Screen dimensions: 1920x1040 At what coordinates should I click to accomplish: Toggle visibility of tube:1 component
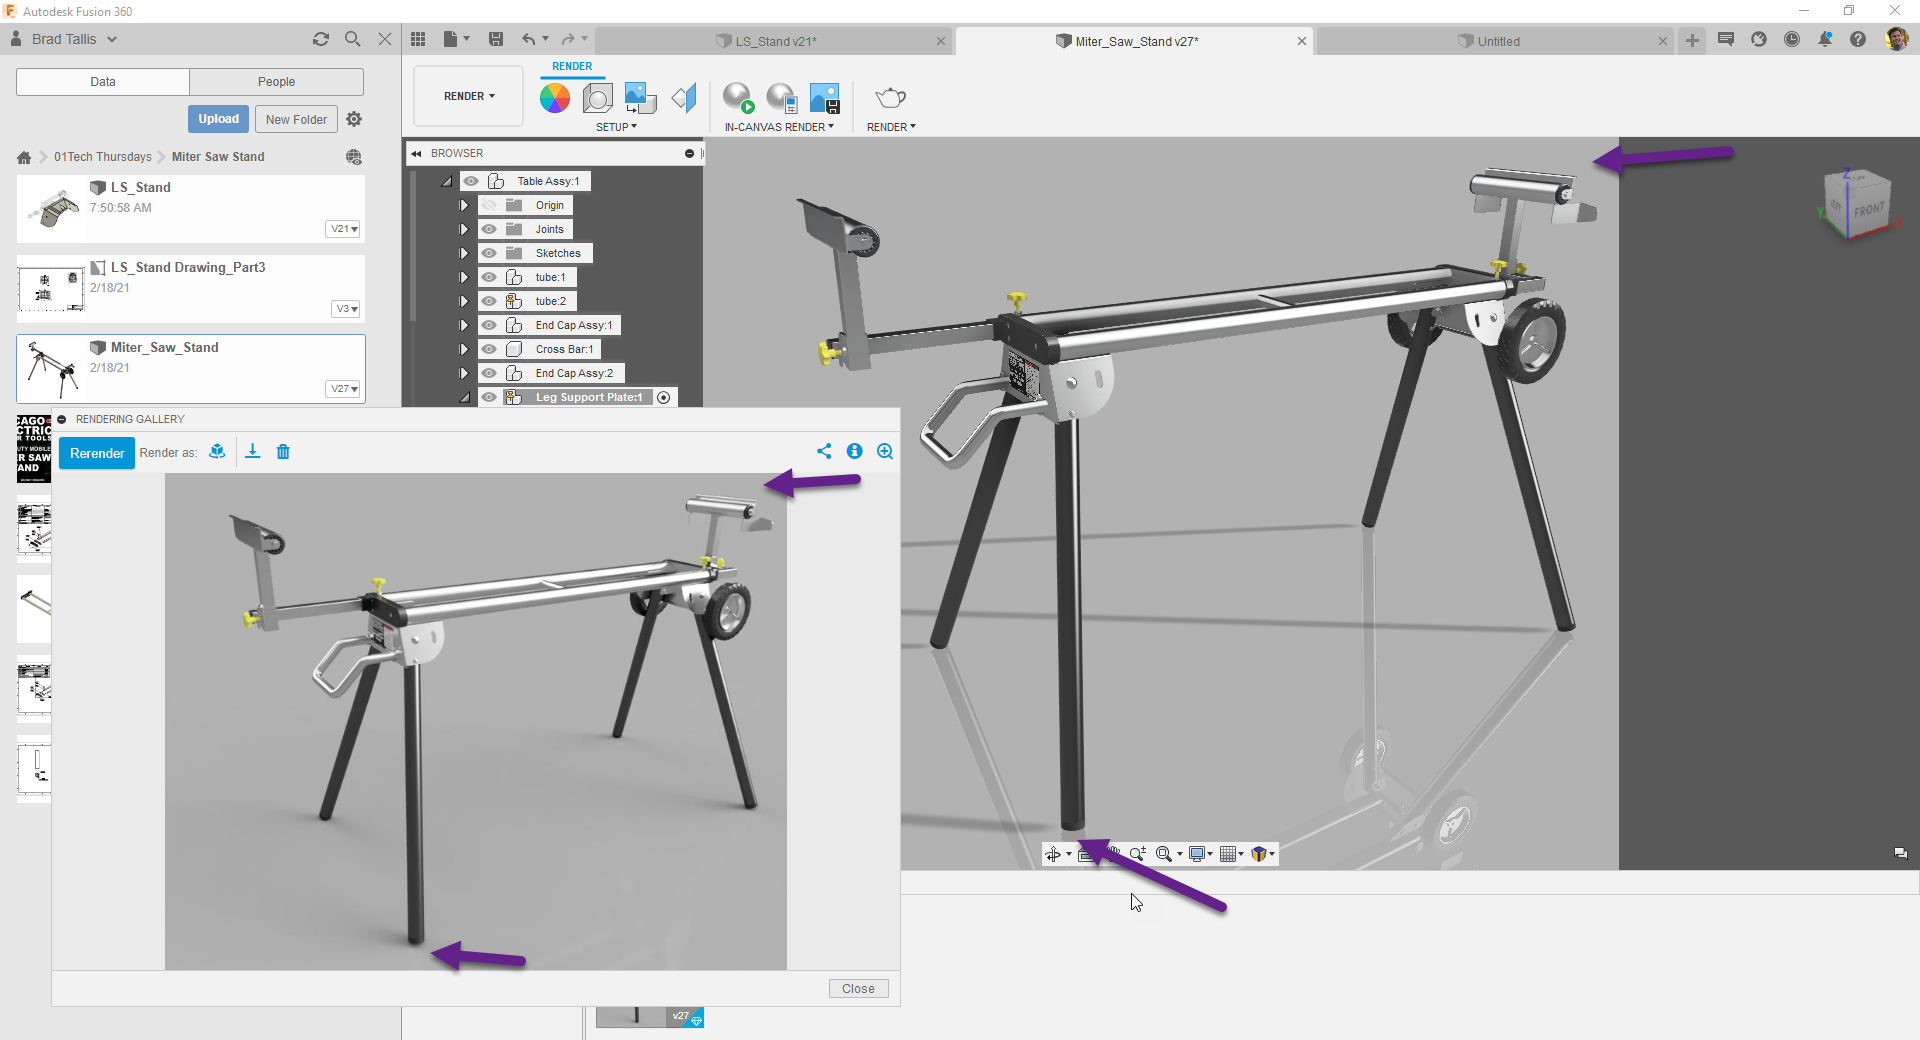pyautogui.click(x=490, y=277)
